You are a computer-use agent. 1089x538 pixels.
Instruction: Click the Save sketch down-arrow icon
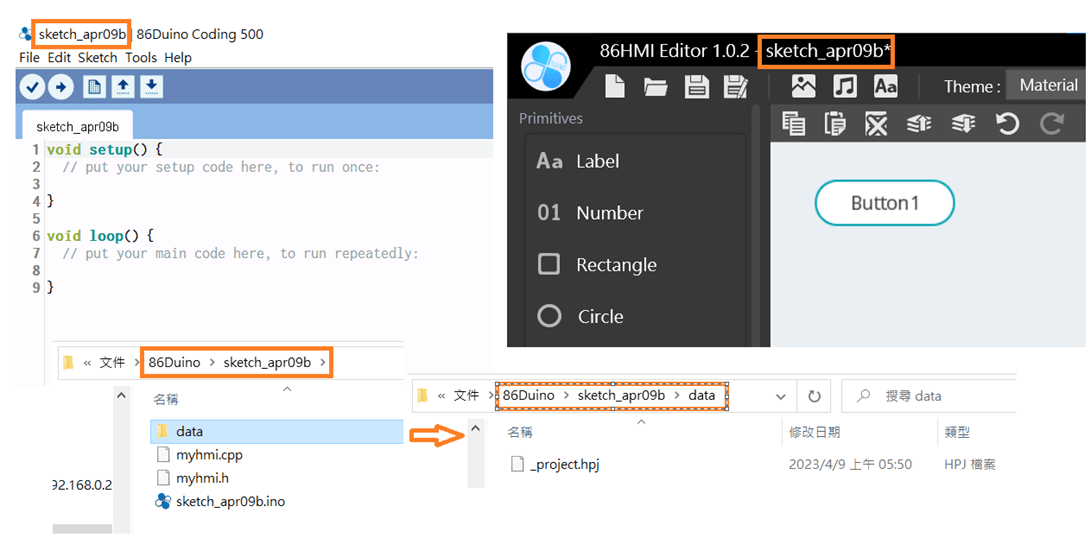[x=151, y=88]
